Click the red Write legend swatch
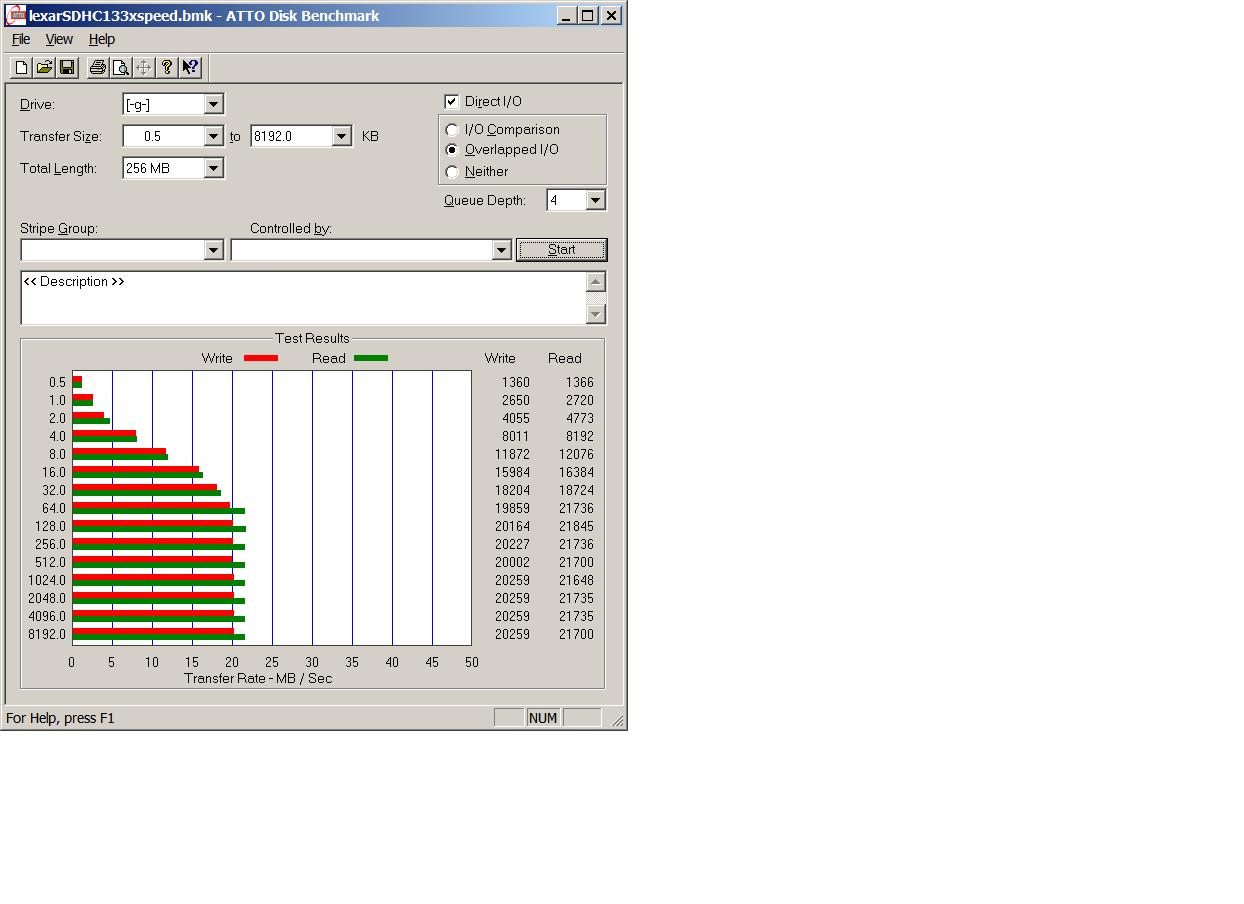 tap(261, 358)
